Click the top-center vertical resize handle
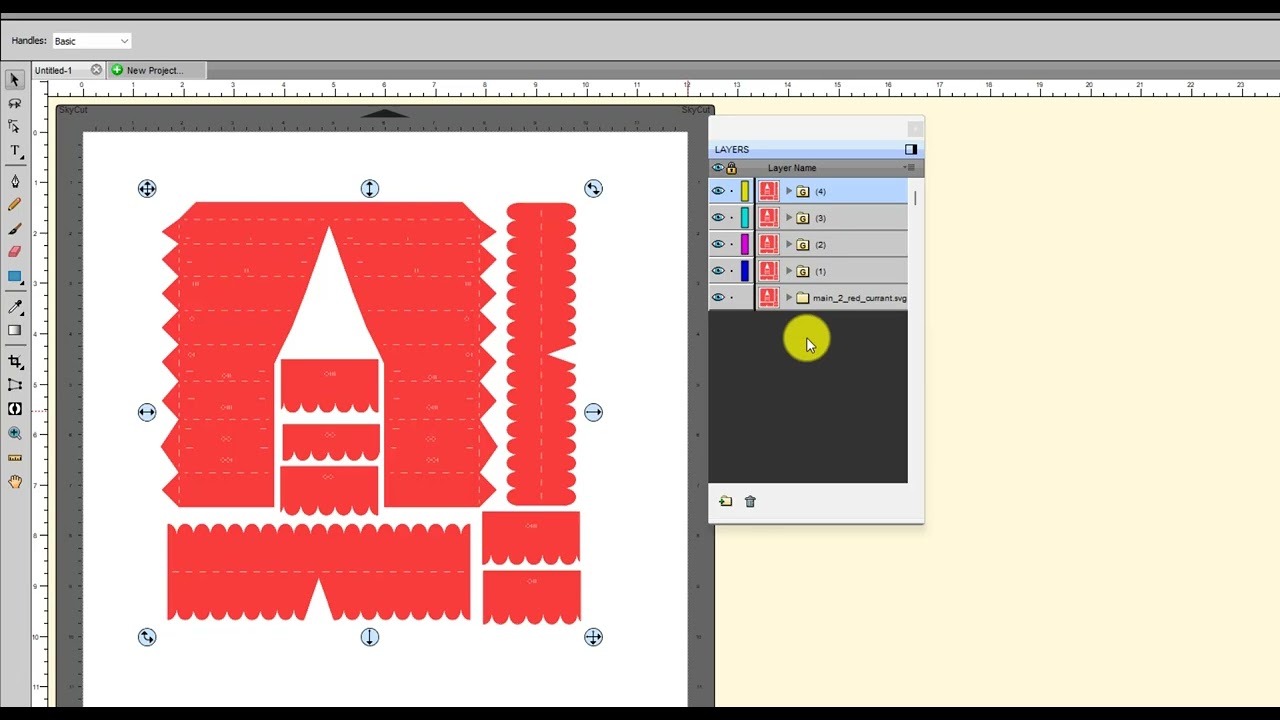The image size is (1280, 720). point(370,188)
